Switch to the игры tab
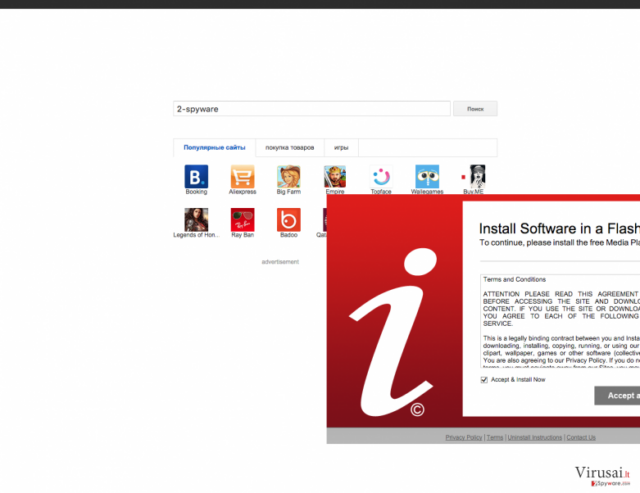This screenshot has width=640, height=493. [341, 147]
